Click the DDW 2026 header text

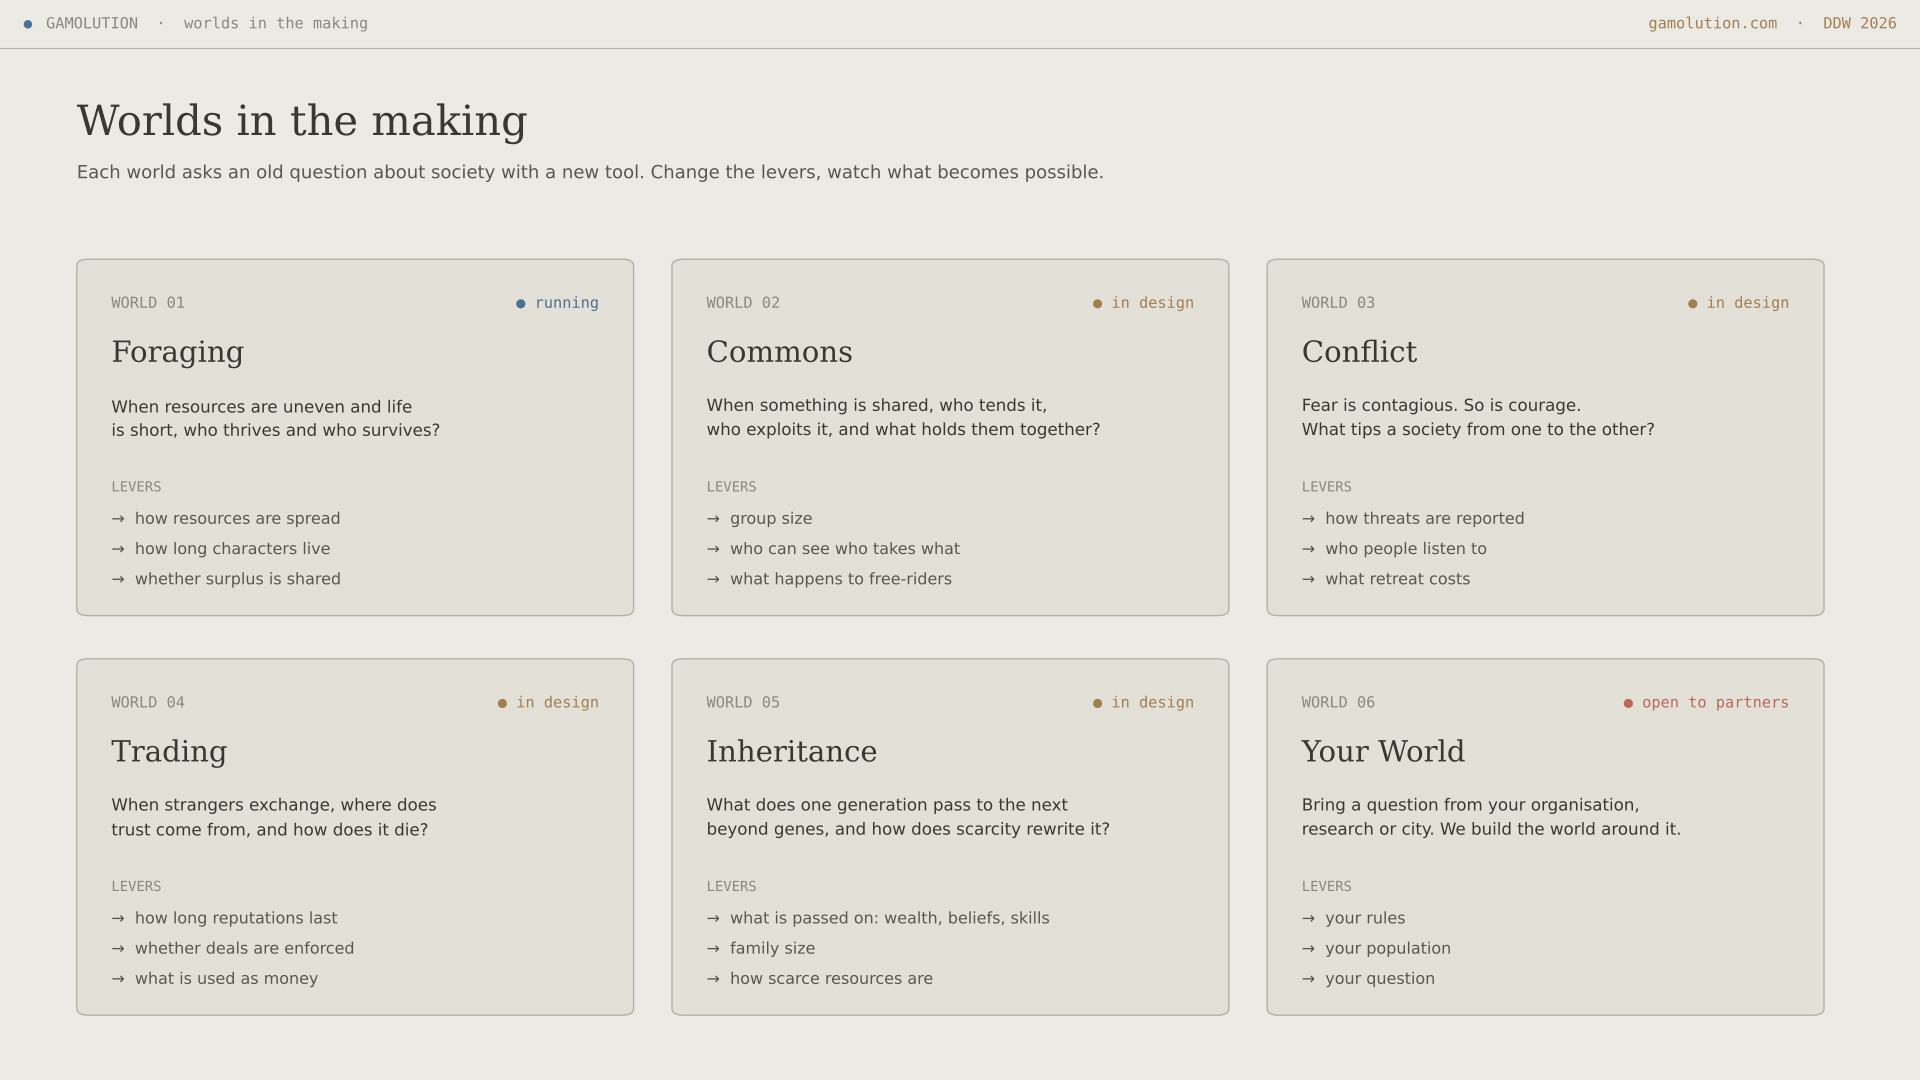coord(1859,23)
